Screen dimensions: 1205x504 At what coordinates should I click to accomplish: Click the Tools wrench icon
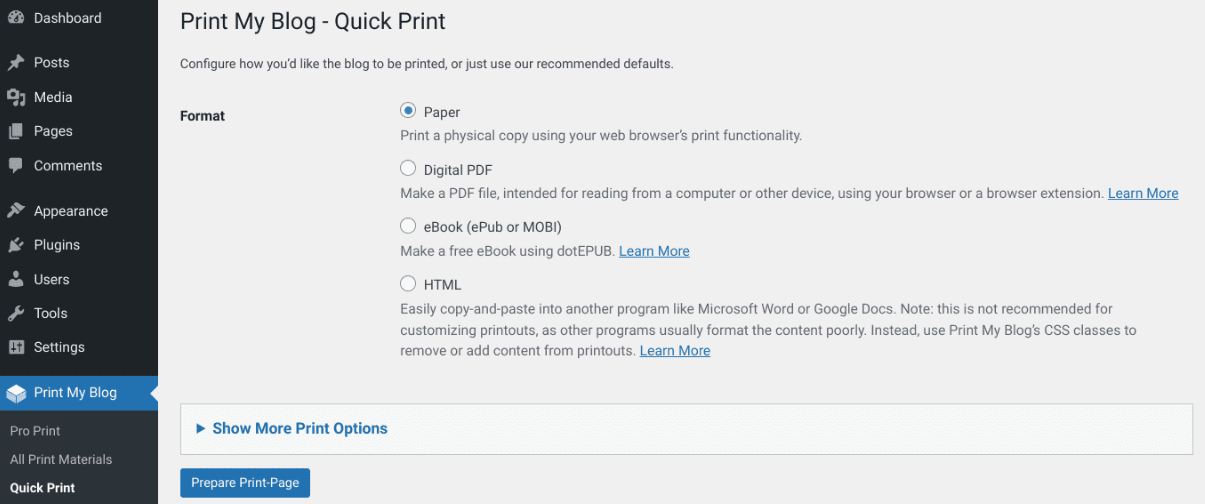(16, 313)
